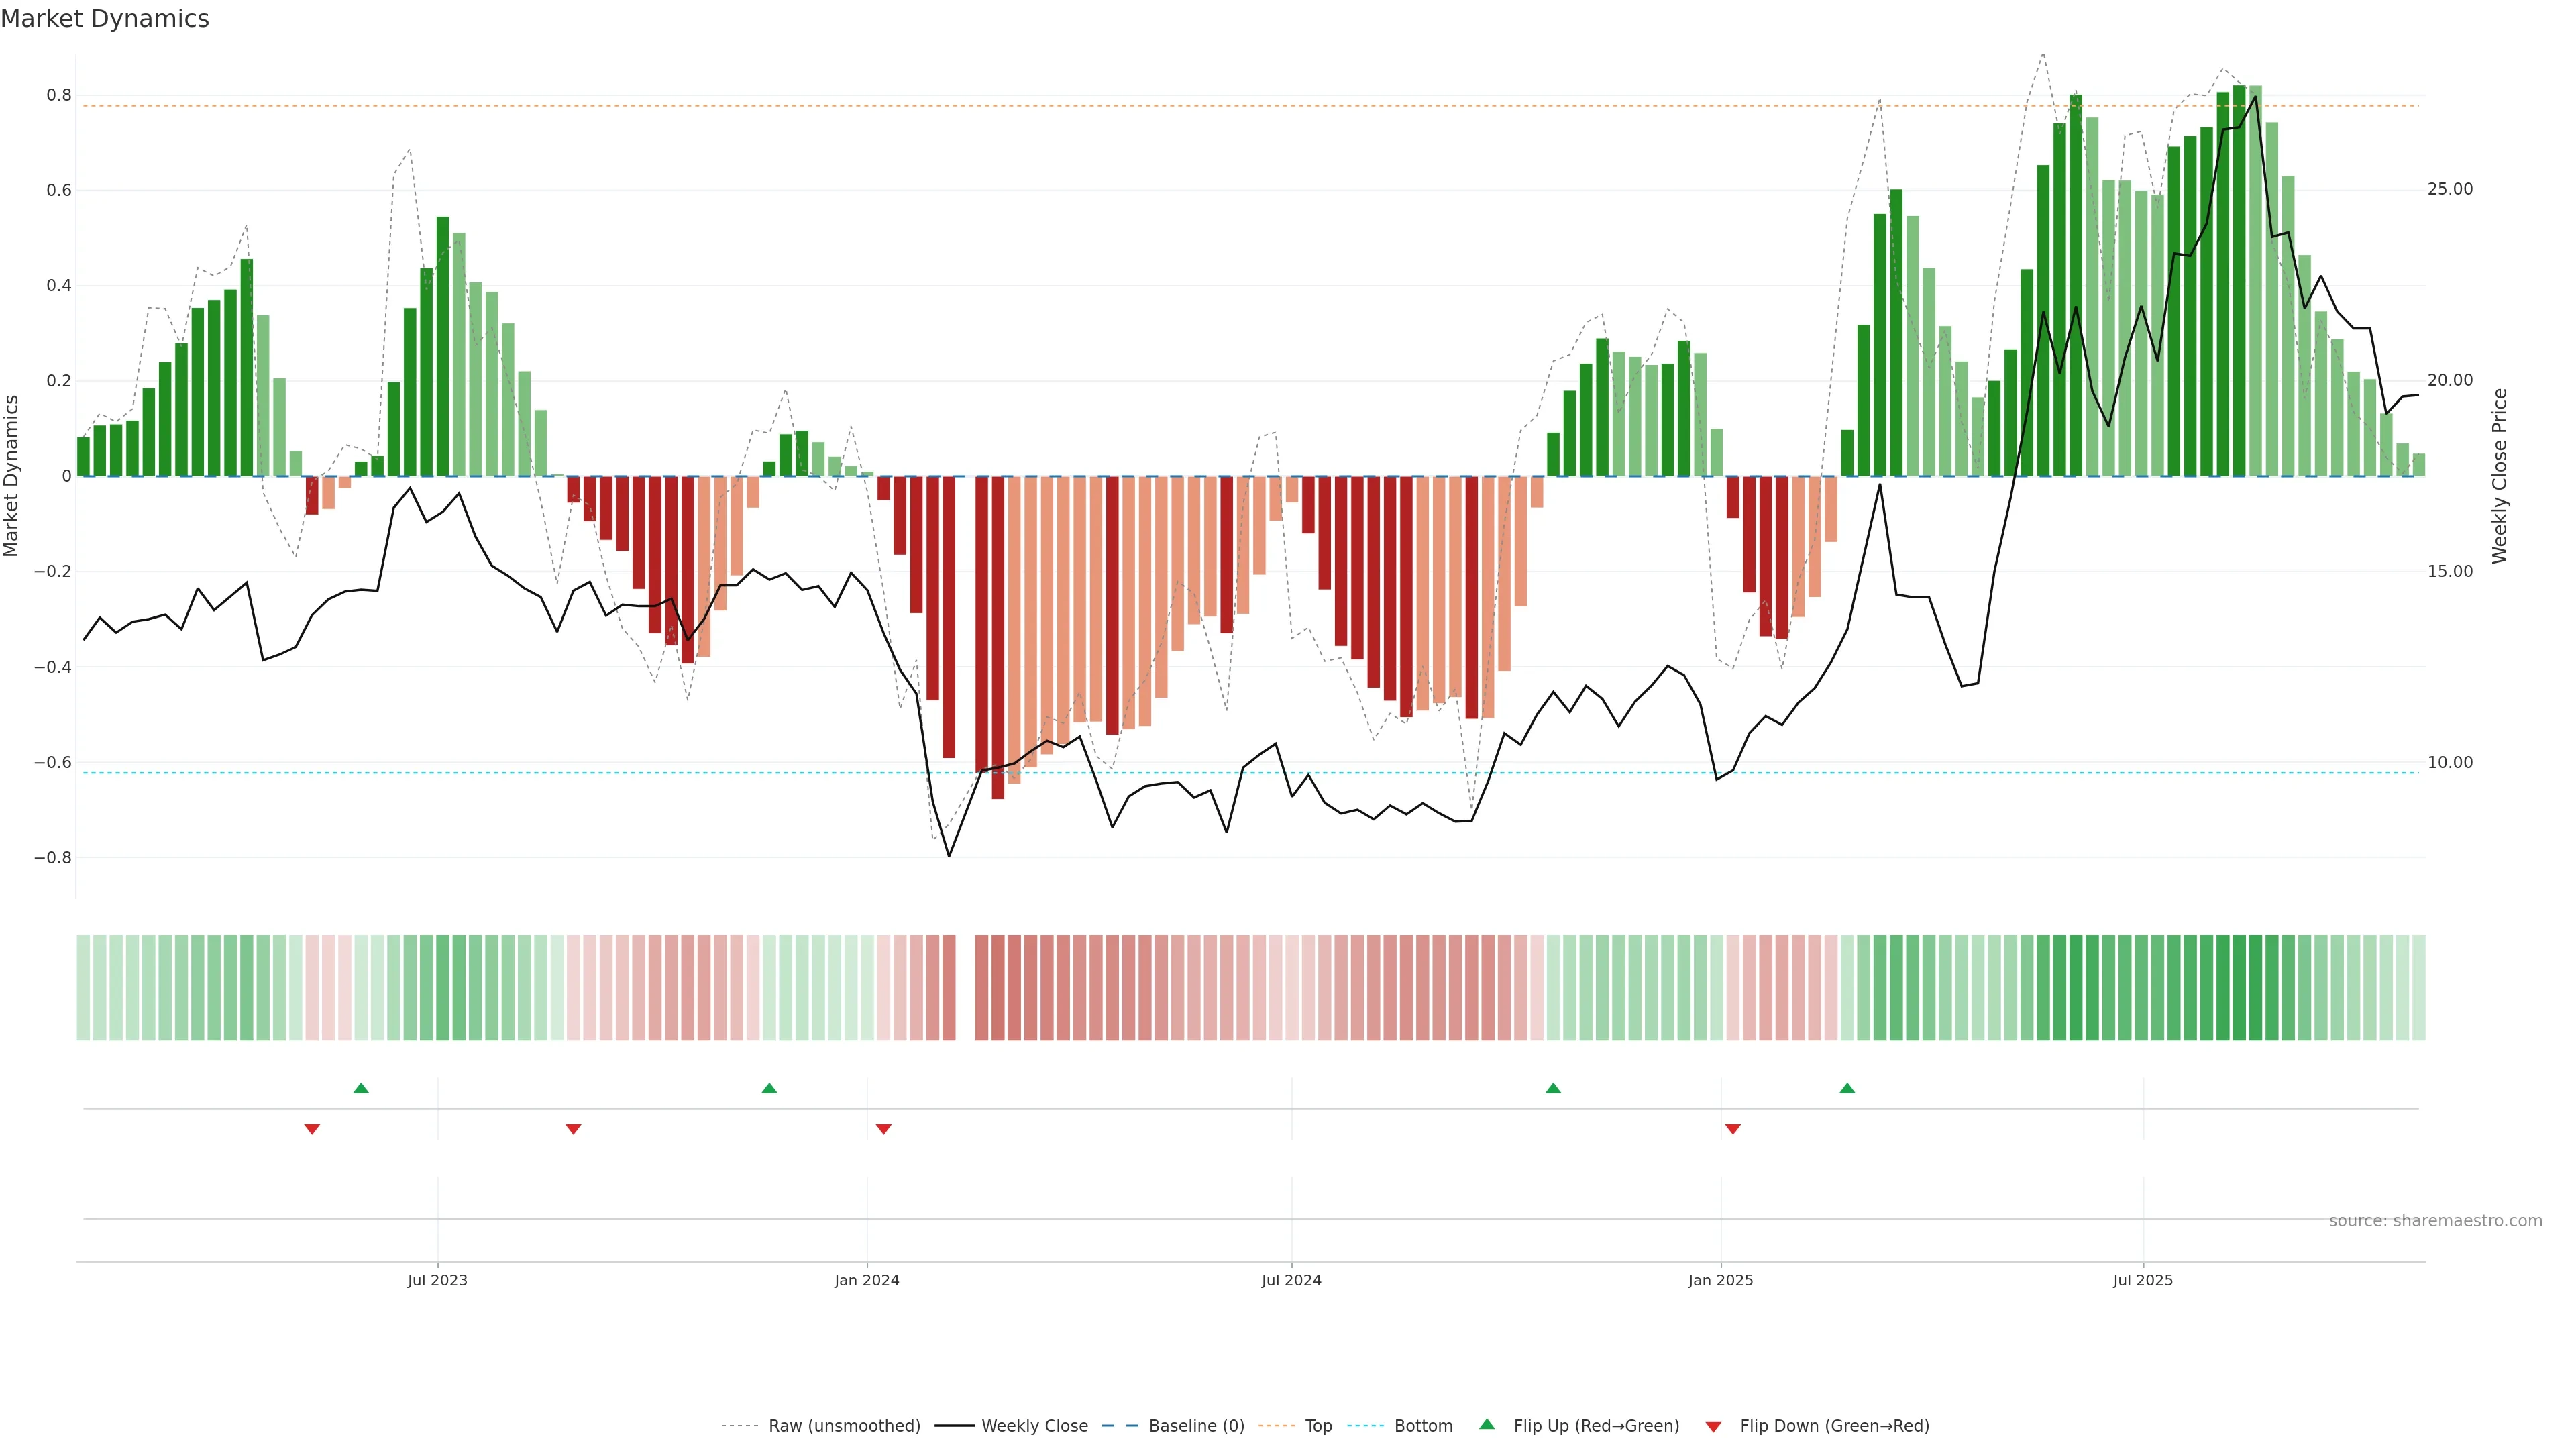Click the flip-down triangle just after Jan 2025

point(1733,1129)
